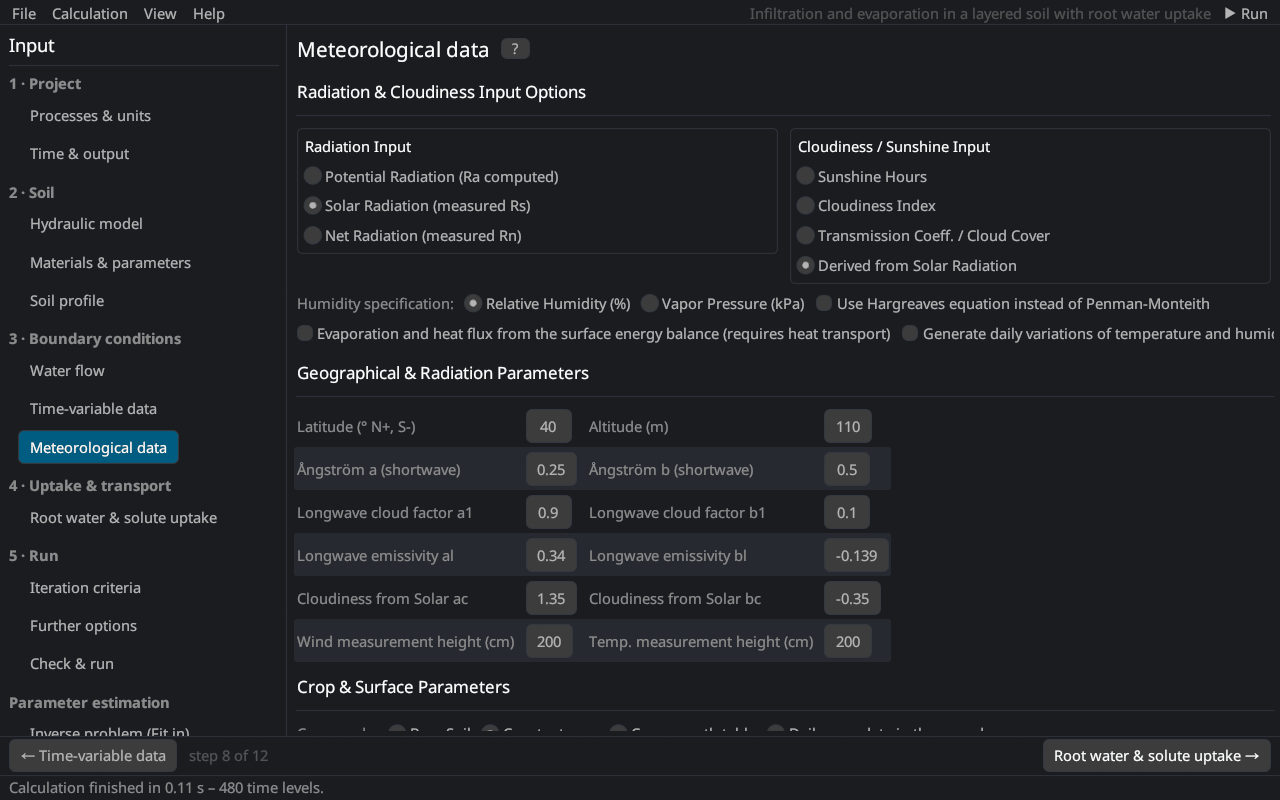
Task: Edit Temp. measurement height field
Action: coord(848,641)
